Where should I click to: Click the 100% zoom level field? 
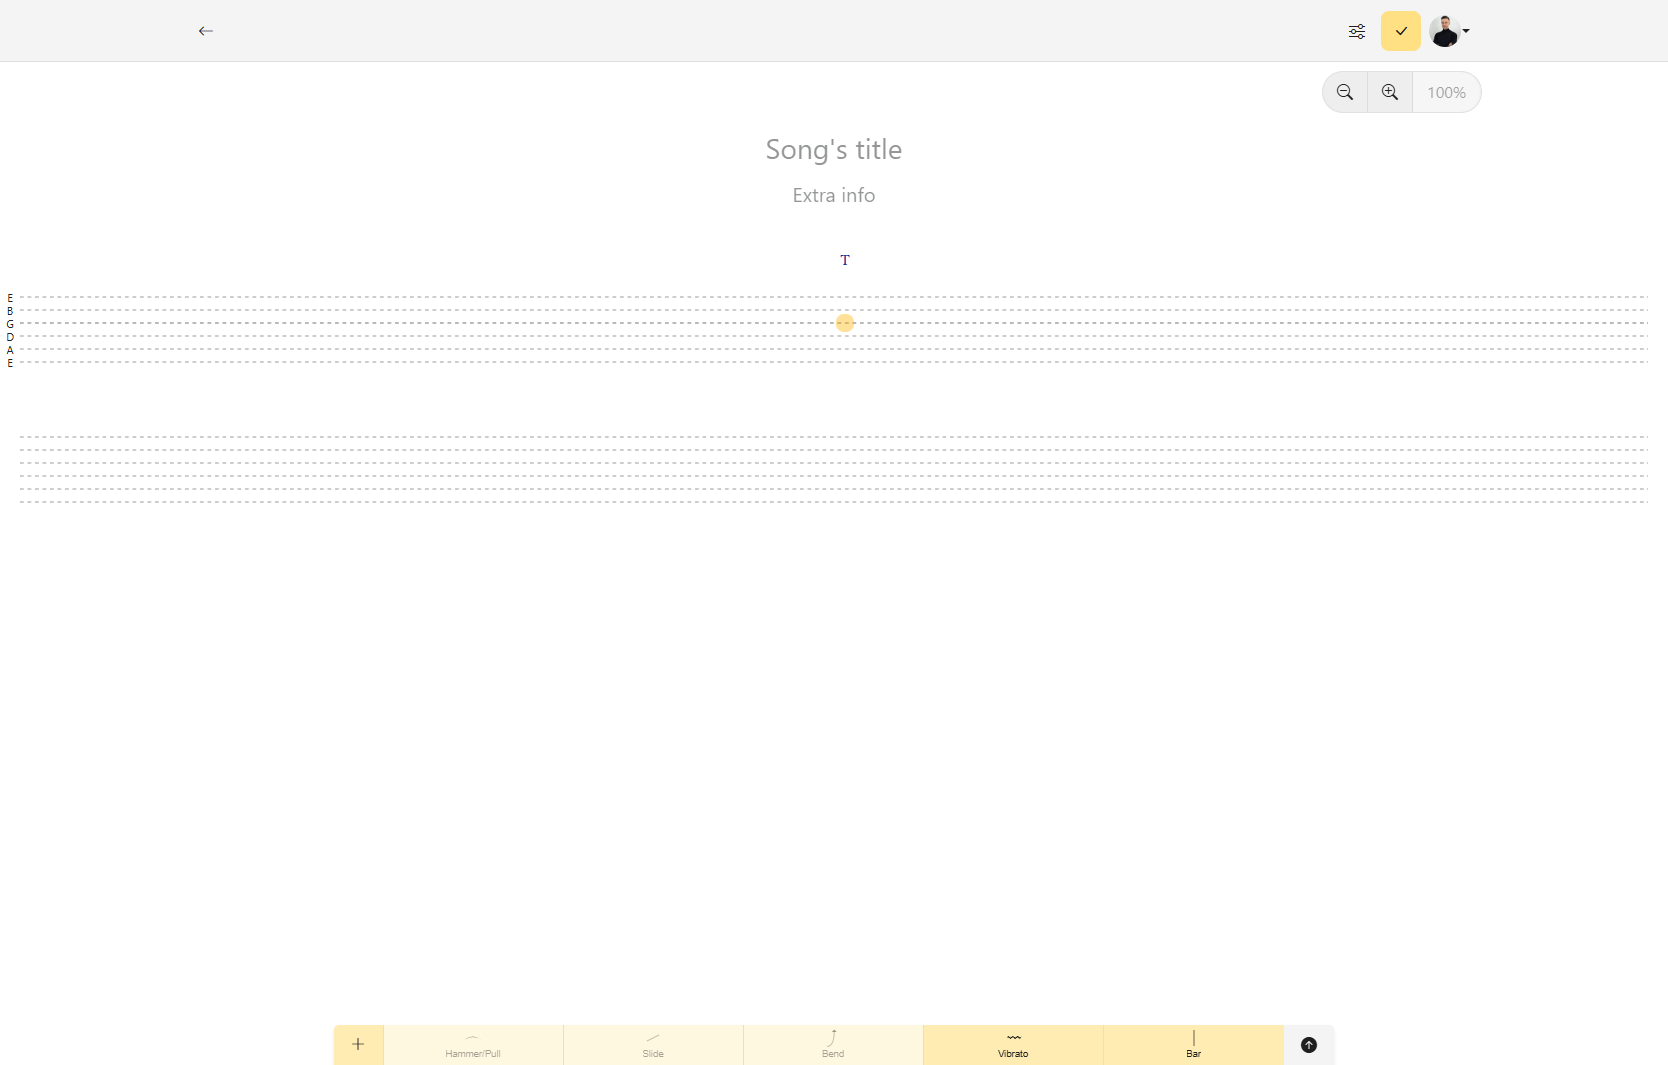point(1446,92)
